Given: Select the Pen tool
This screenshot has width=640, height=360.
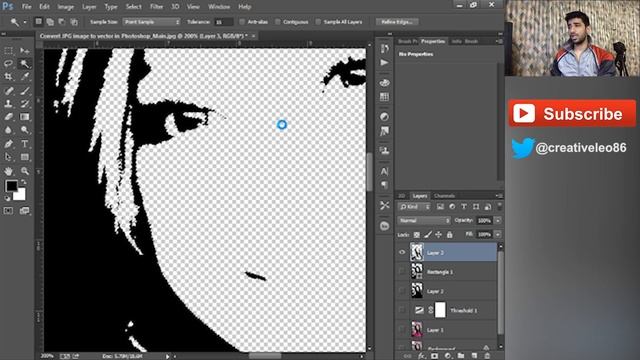Looking at the screenshot, I should [8, 144].
